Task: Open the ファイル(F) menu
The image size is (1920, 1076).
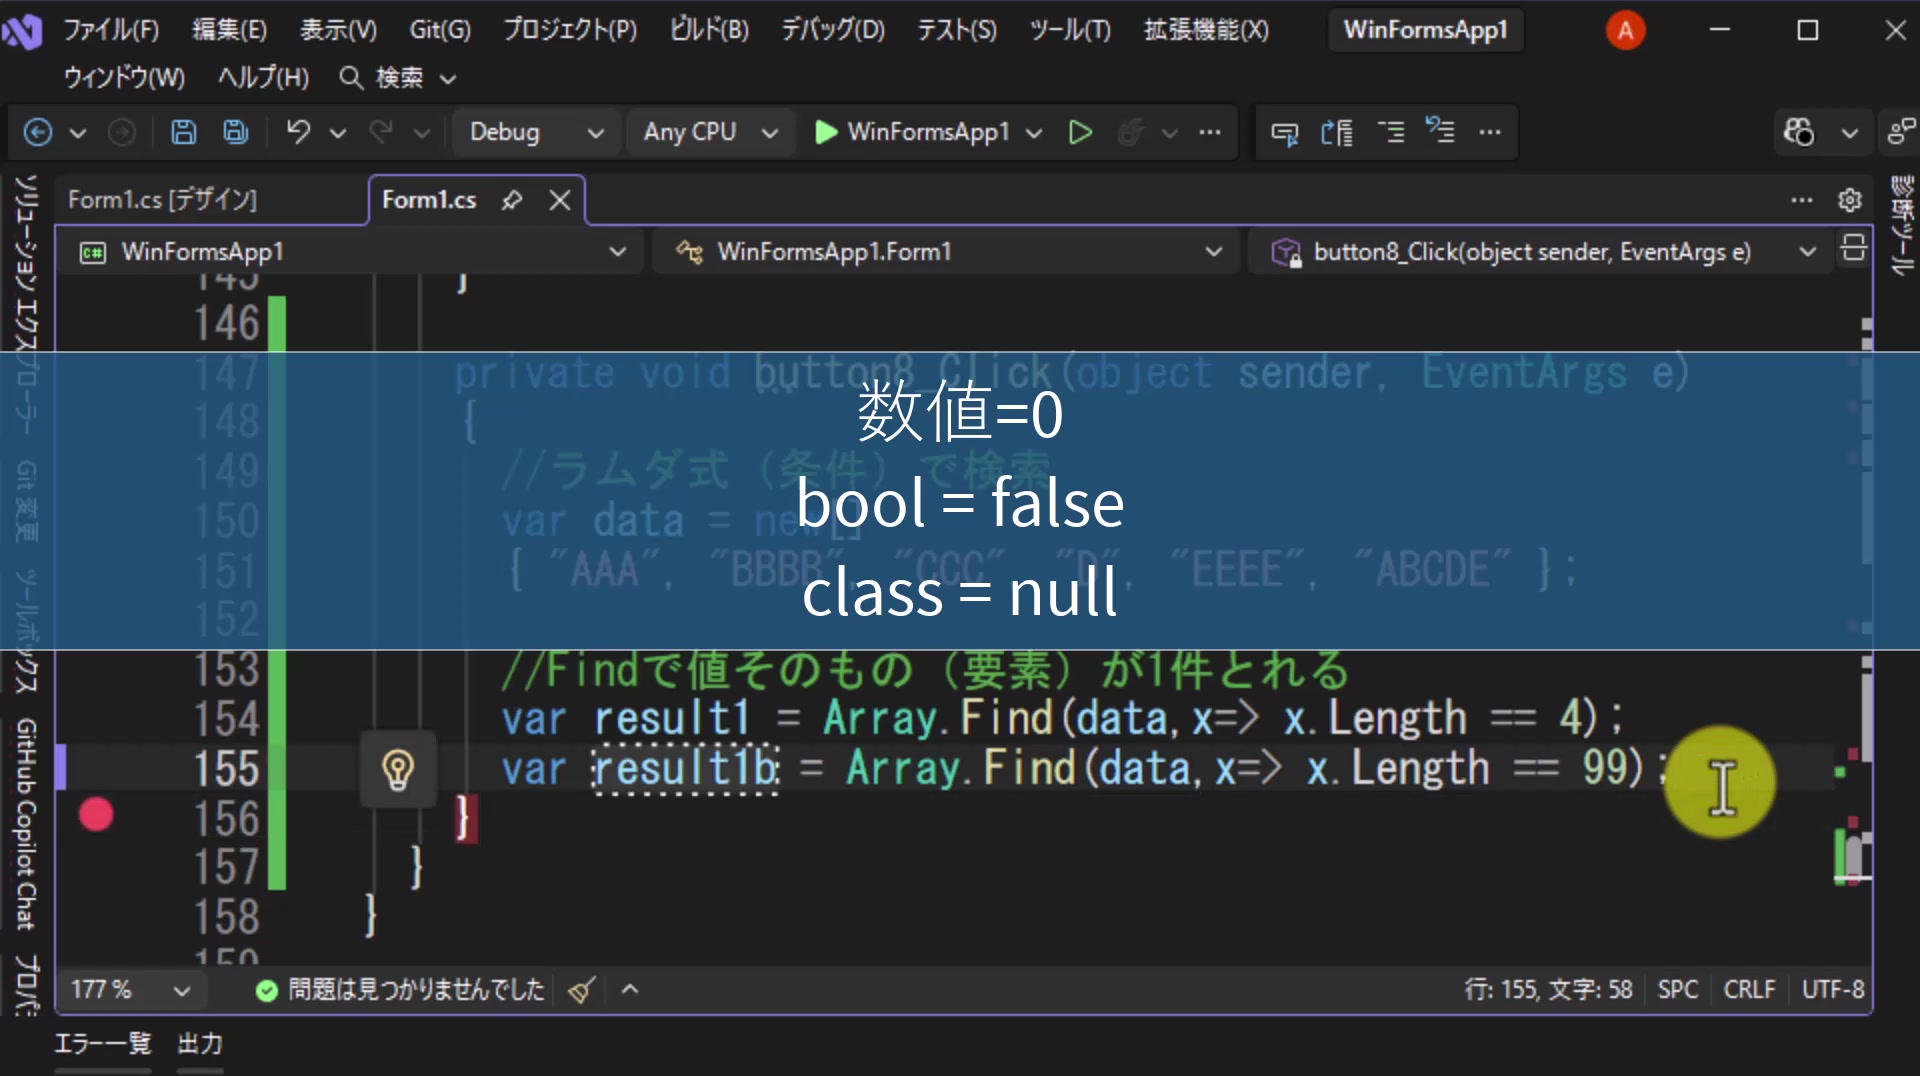Action: (111, 30)
